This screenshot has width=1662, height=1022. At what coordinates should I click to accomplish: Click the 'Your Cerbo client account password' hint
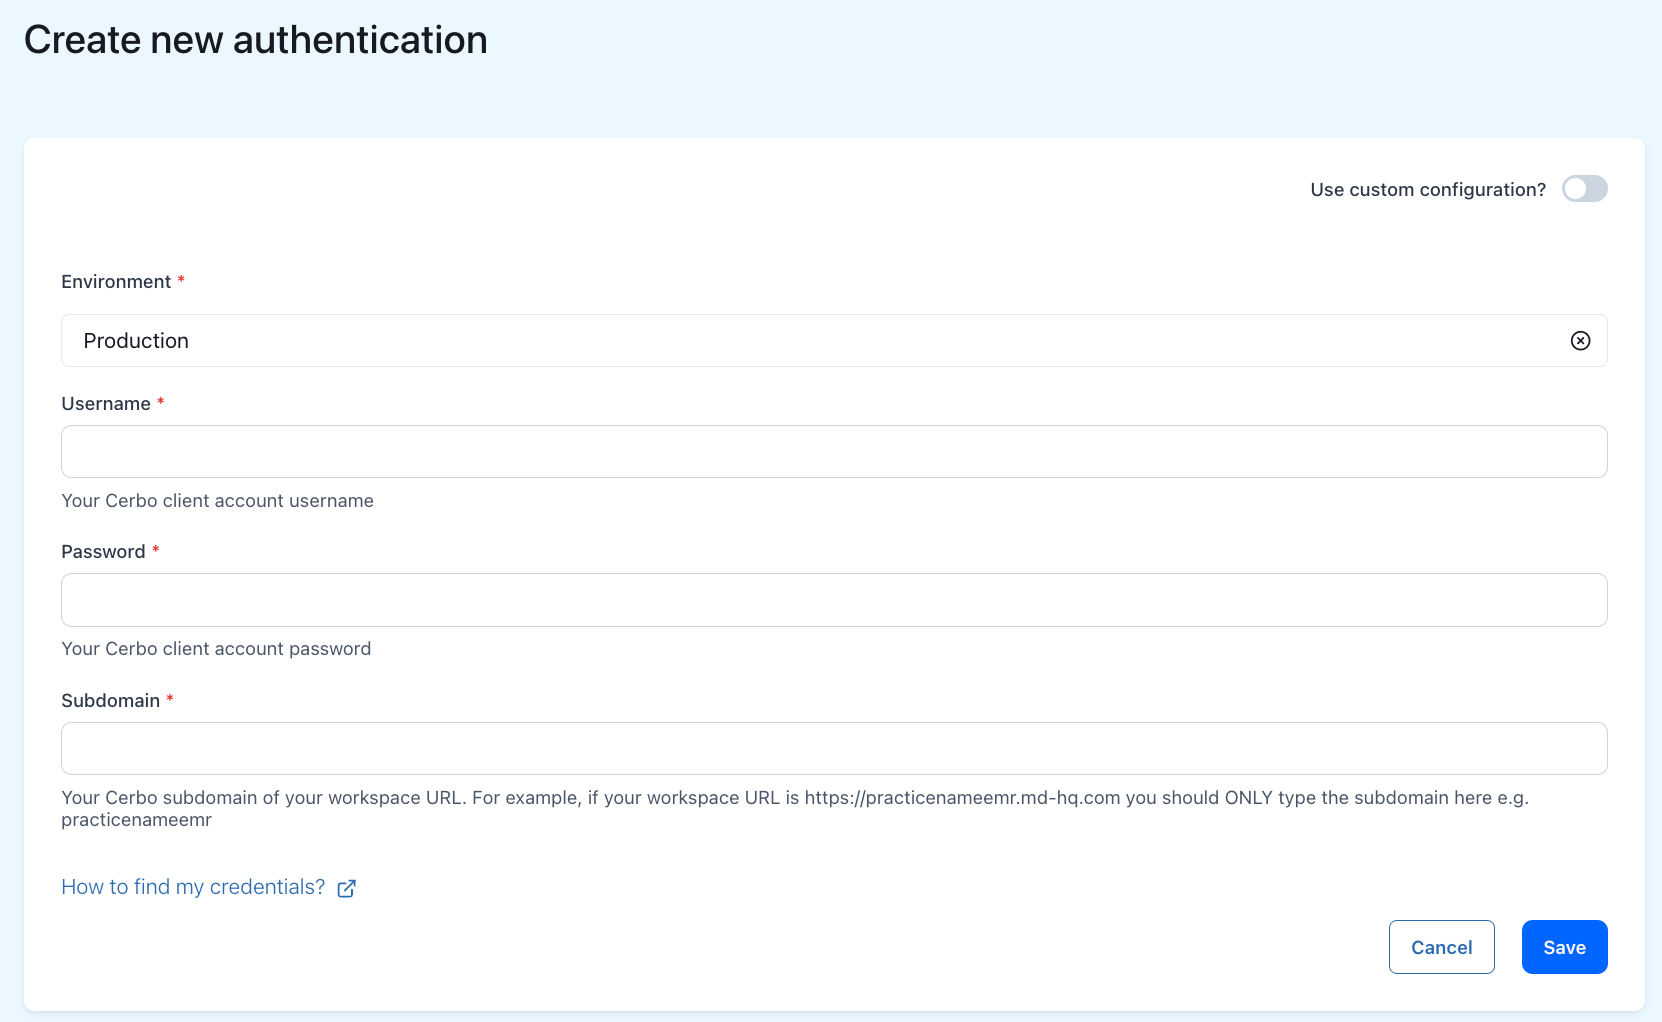216,649
